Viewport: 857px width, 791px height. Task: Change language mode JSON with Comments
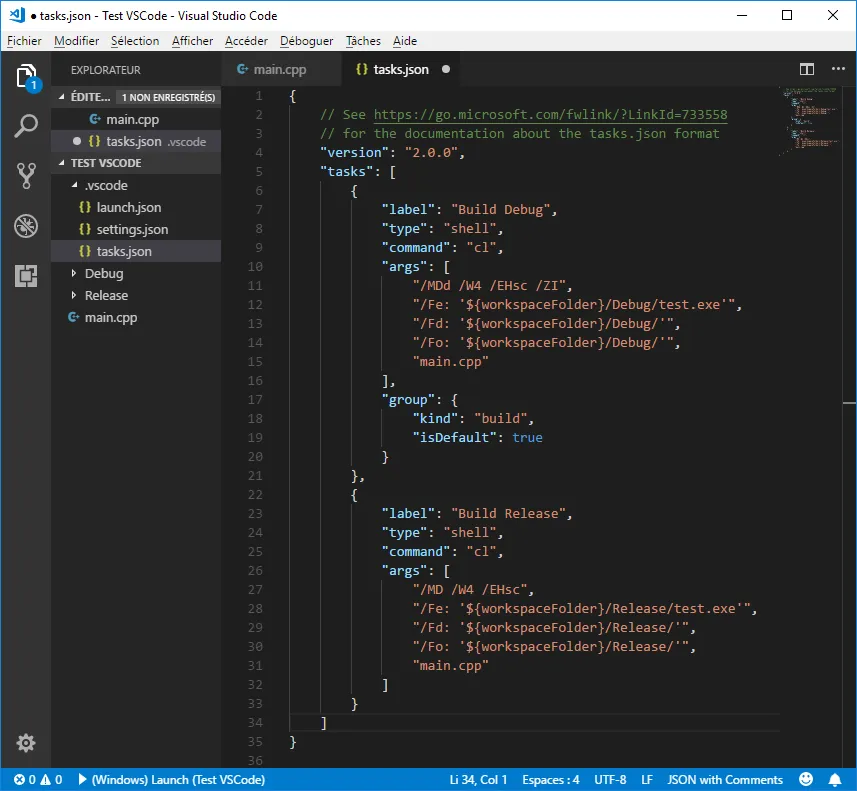[725, 780]
